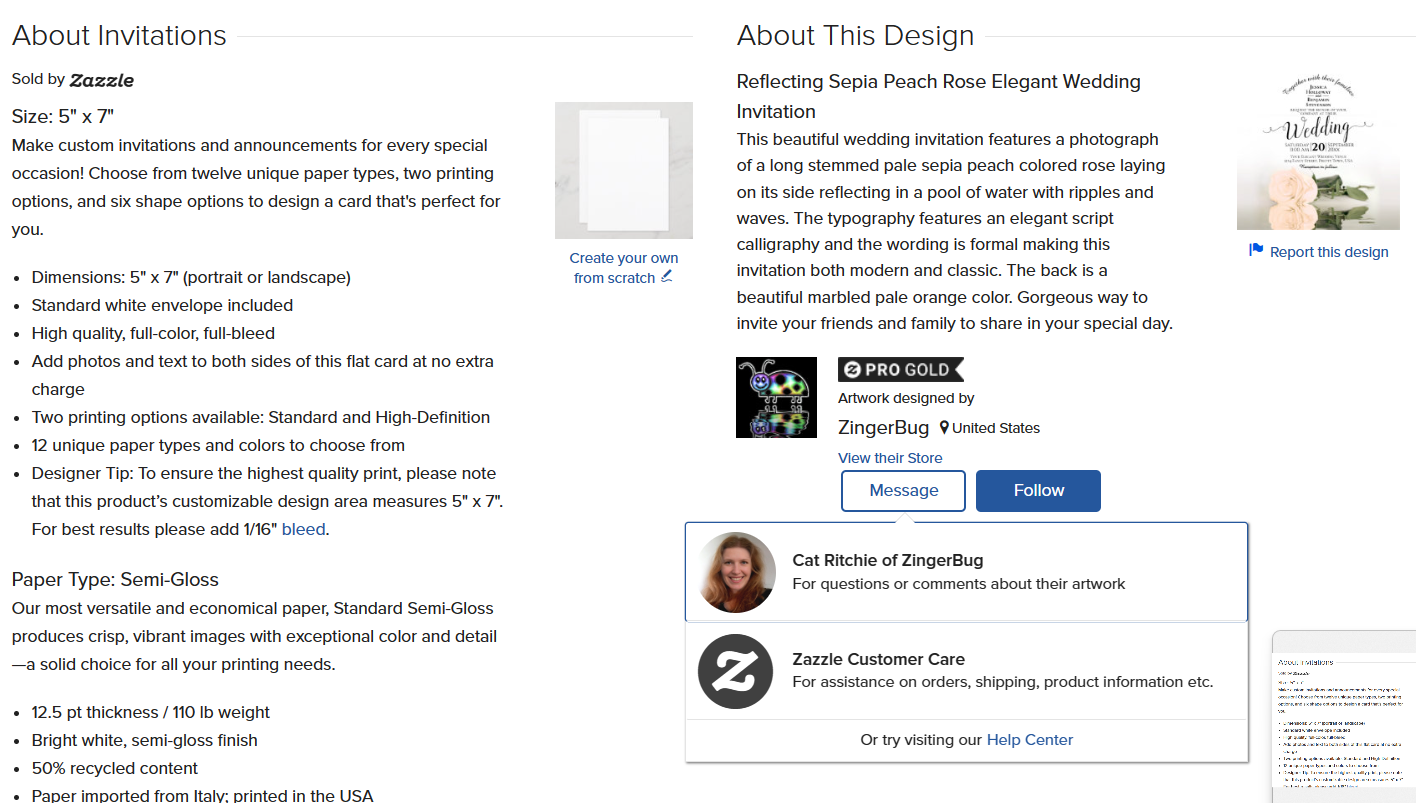
Task: Click the ZingerBug designer name
Action: pyautogui.click(x=884, y=428)
